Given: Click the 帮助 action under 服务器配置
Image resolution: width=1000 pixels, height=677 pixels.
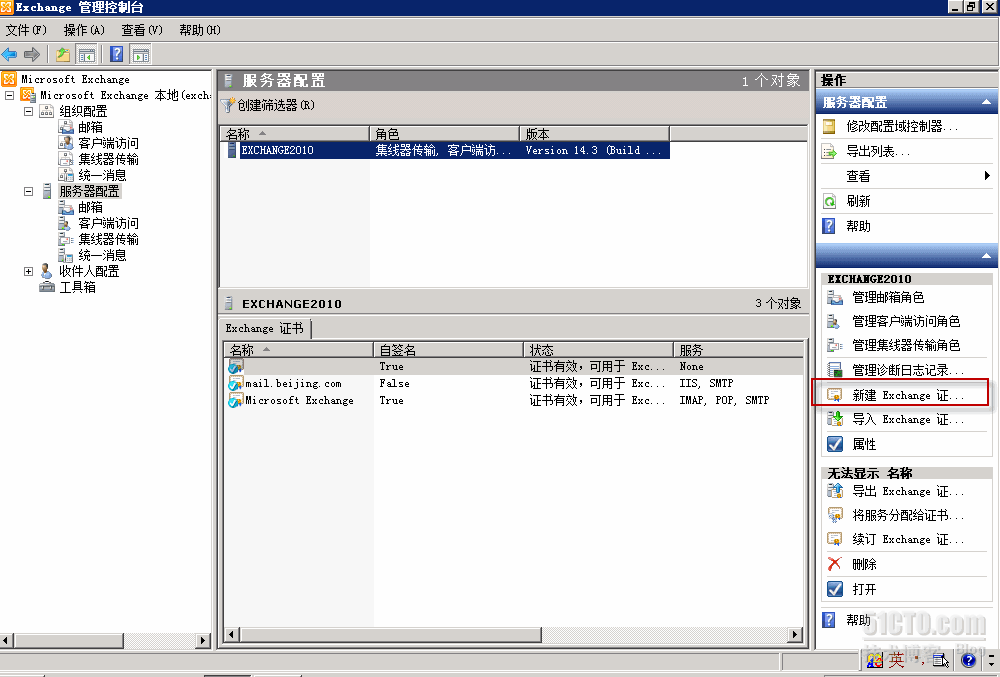Looking at the screenshot, I should point(858,226).
